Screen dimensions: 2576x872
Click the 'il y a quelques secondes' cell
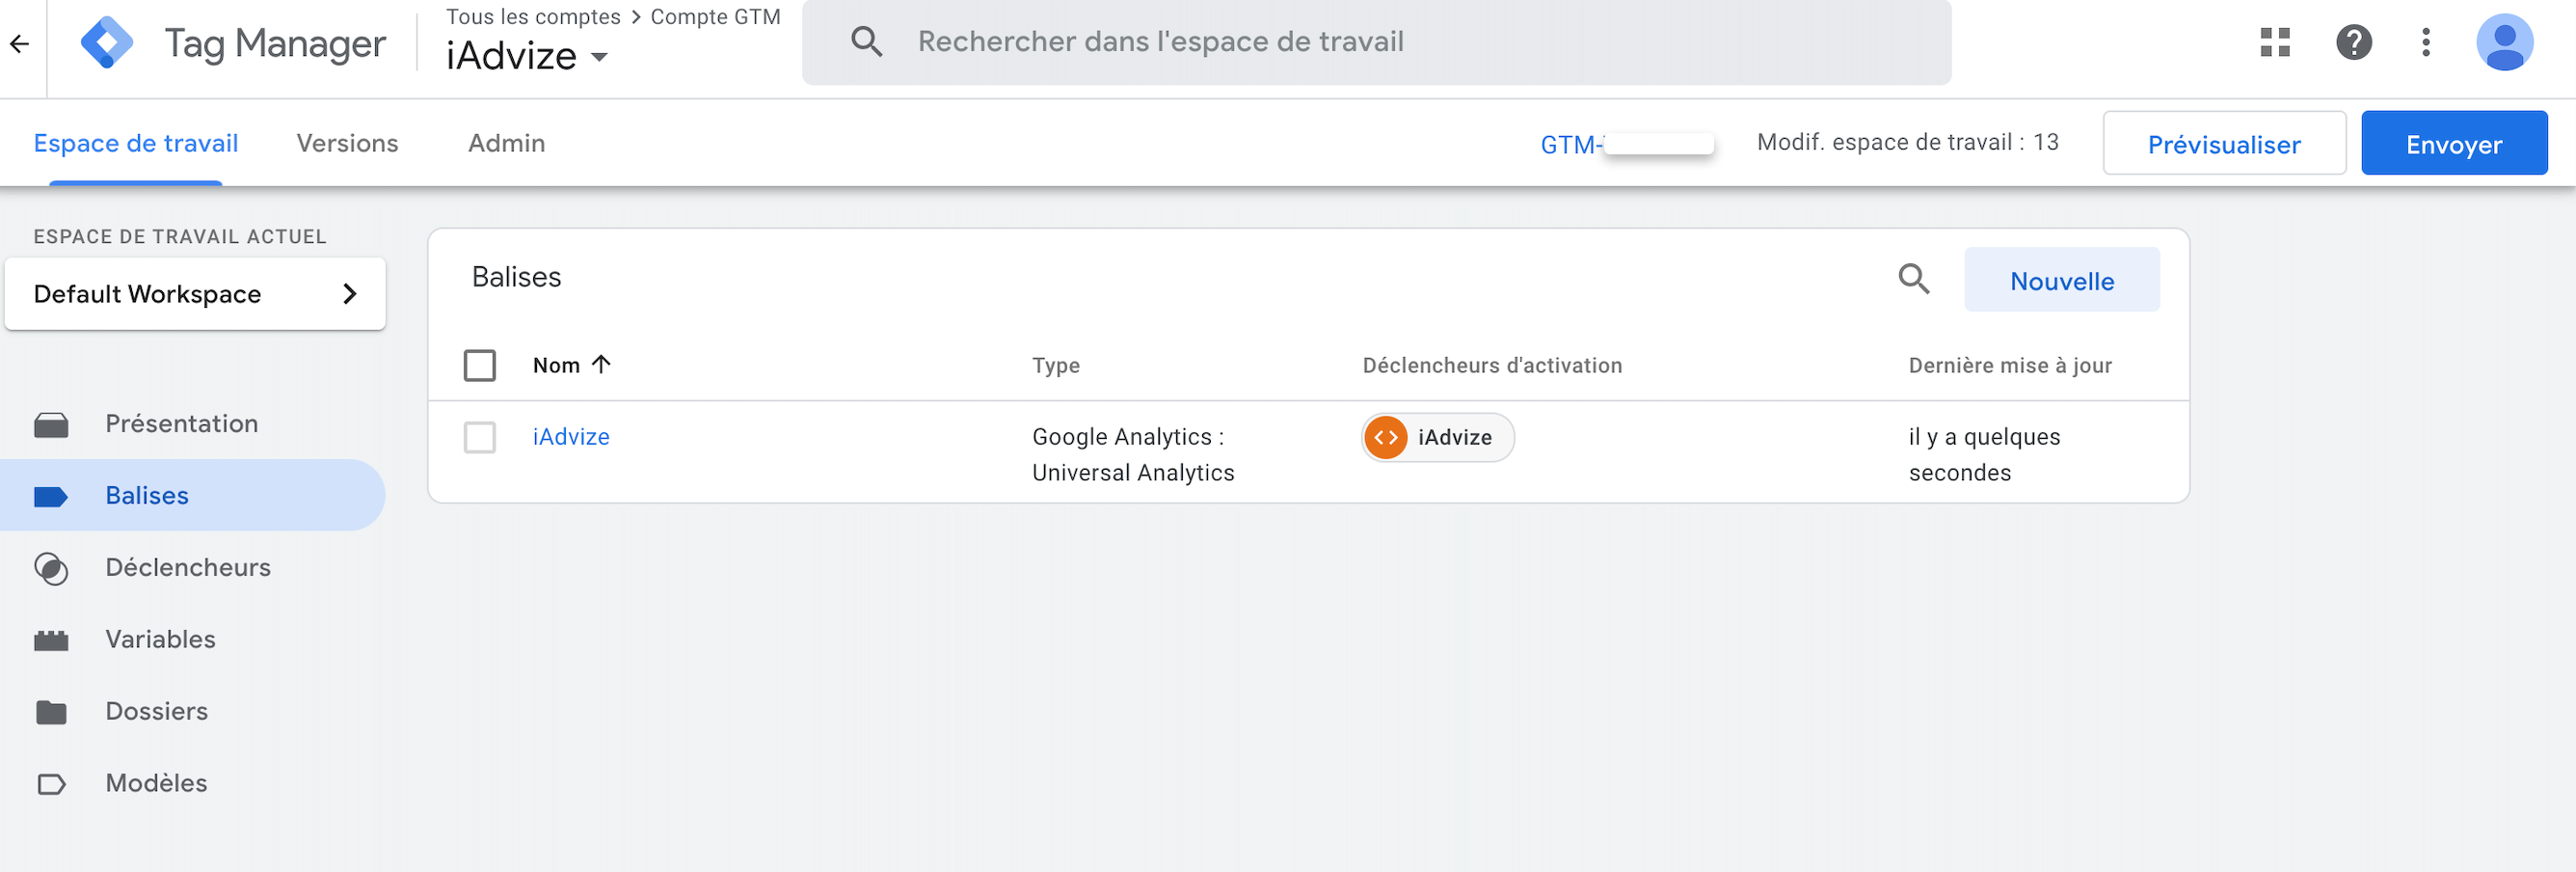click(x=1984, y=455)
